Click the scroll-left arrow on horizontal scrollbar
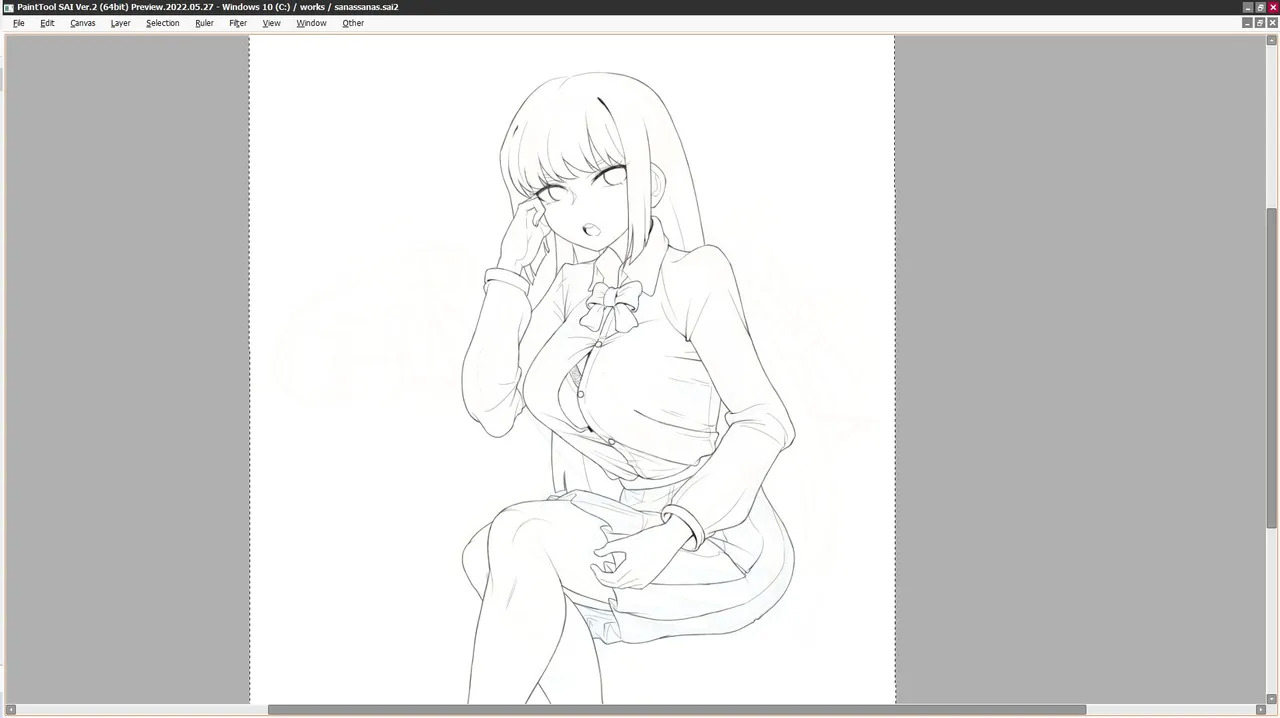Image resolution: width=1280 pixels, height=718 pixels. [x=11, y=710]
